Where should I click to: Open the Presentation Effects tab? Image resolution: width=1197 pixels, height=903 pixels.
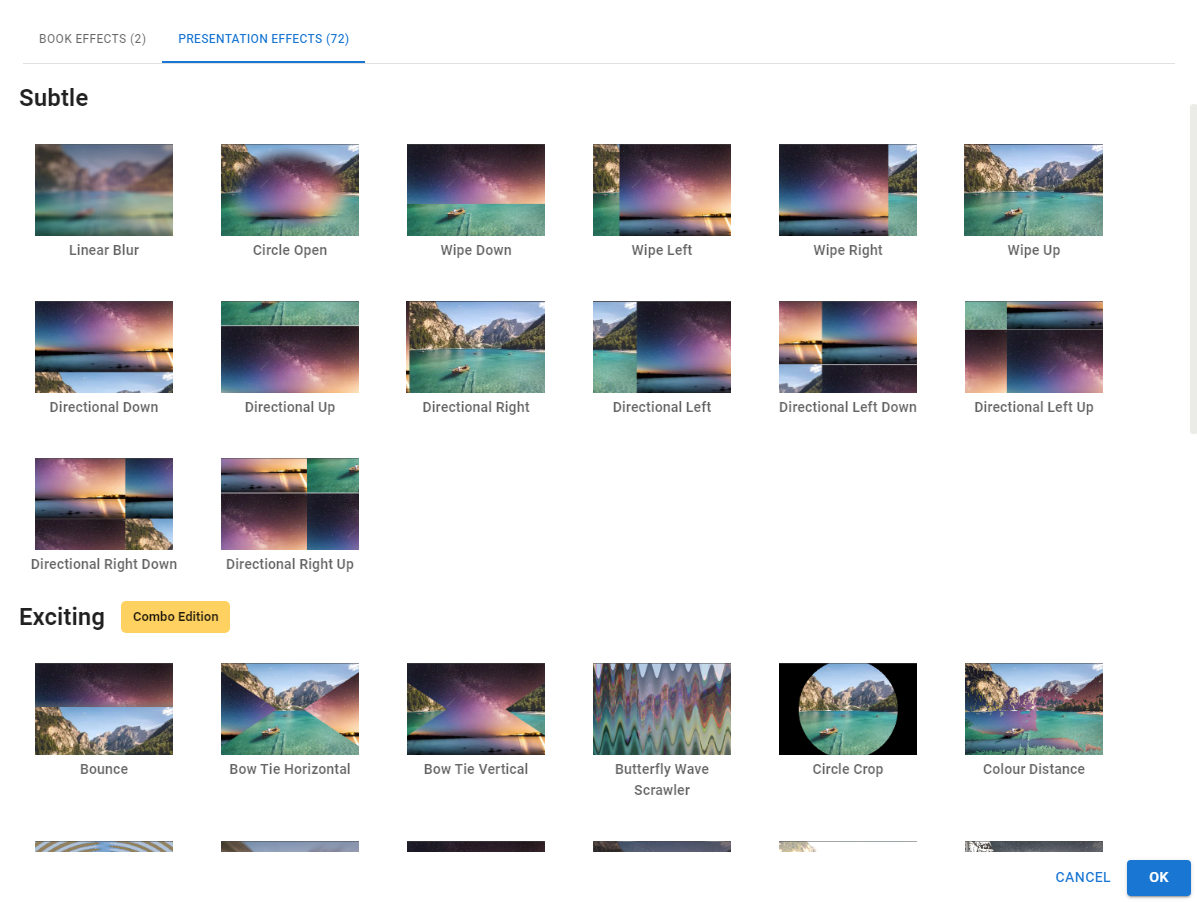[263, 39]
